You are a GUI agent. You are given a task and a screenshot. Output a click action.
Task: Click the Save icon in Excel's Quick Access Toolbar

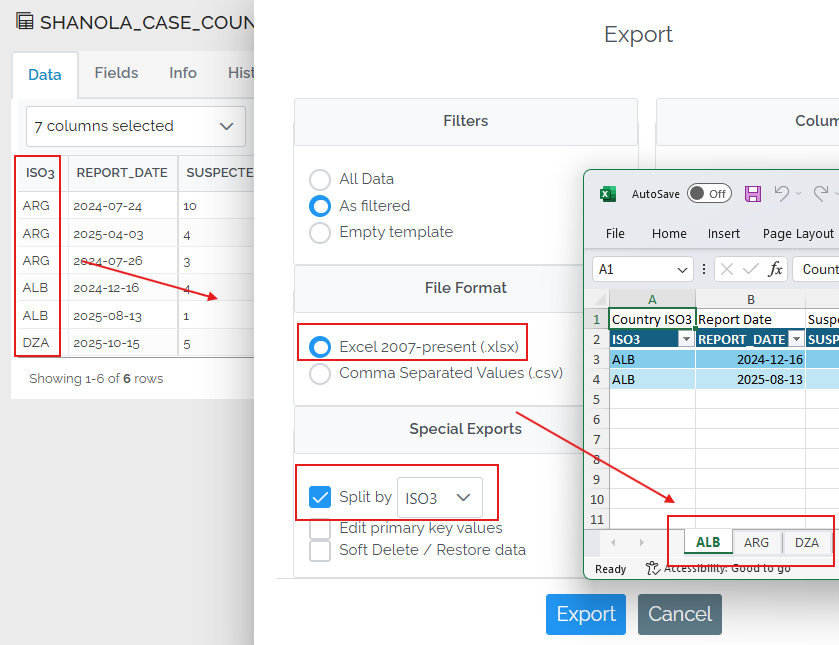(753, 194)
